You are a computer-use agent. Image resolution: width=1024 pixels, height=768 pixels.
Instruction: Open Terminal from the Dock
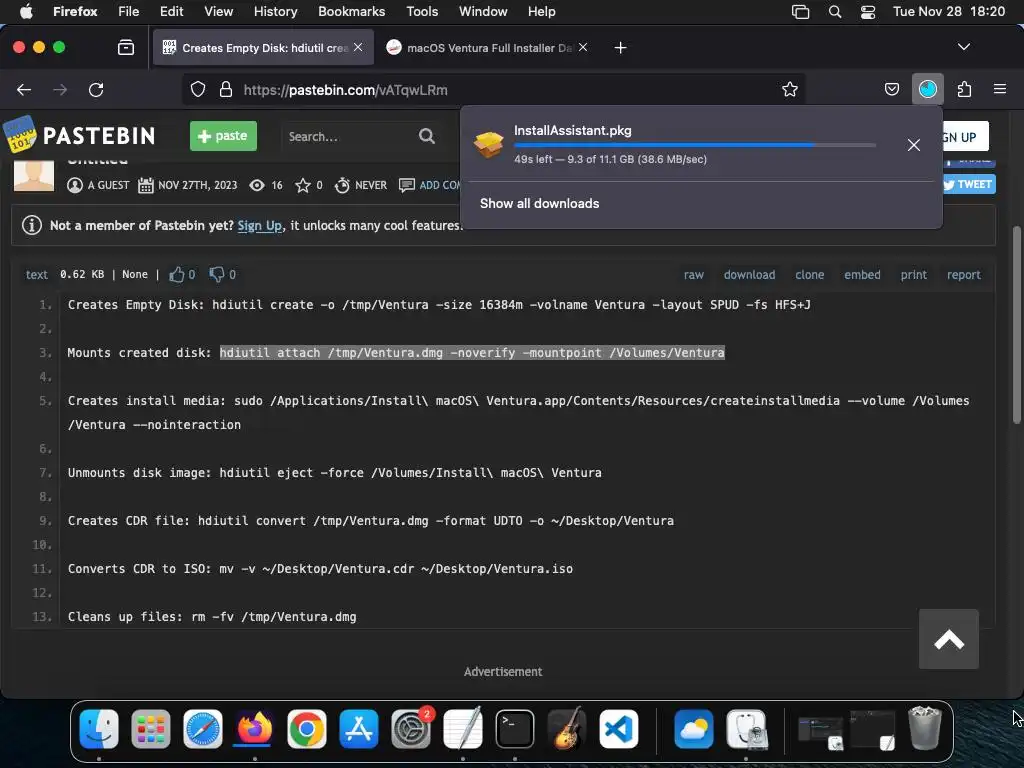pos(515,729)
